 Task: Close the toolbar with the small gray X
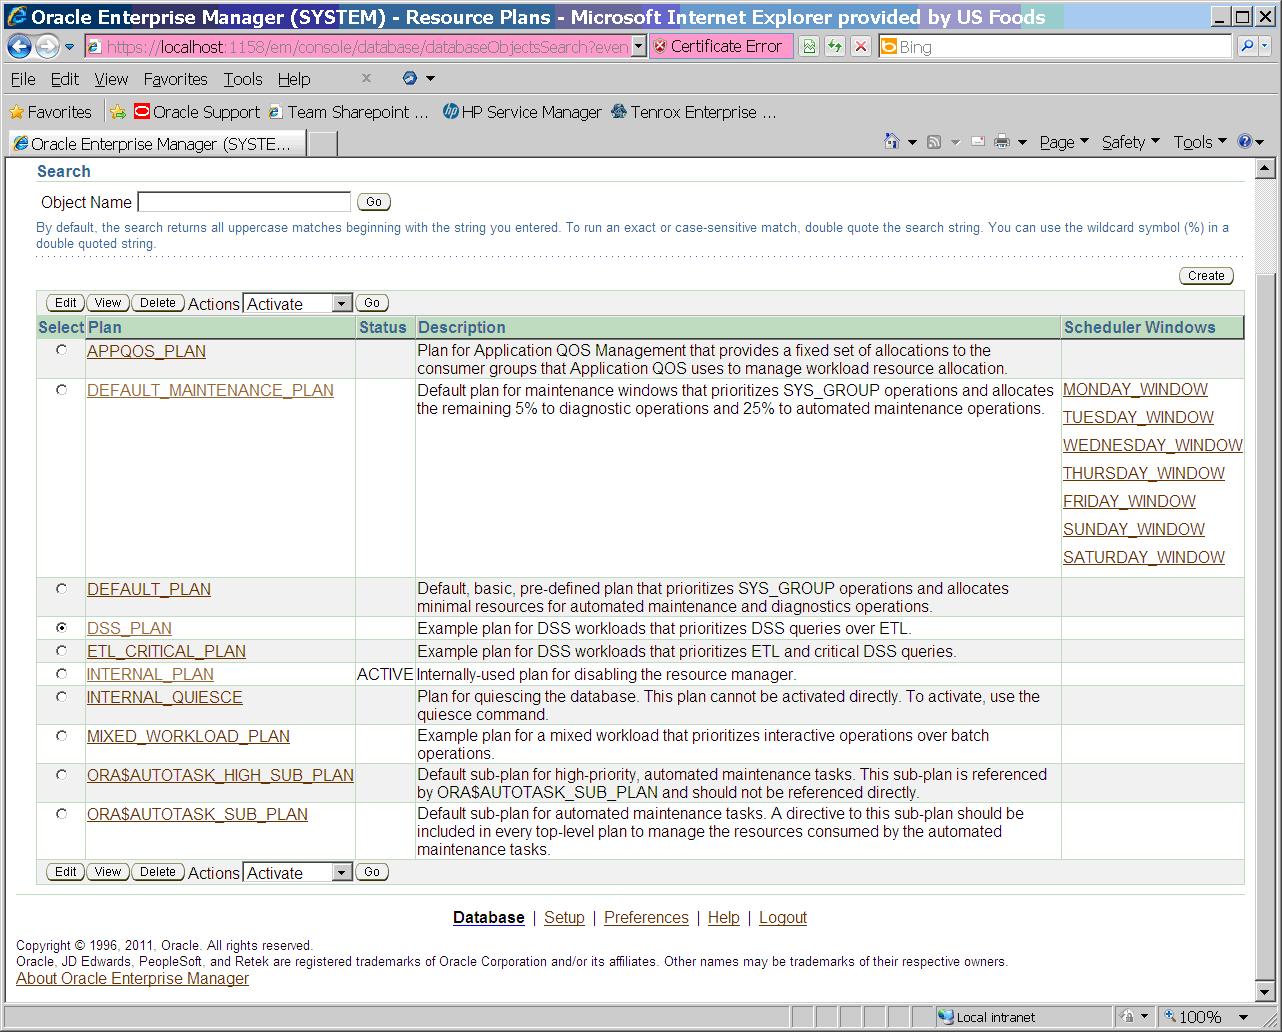pyautogui.click(x=366, y=78)
